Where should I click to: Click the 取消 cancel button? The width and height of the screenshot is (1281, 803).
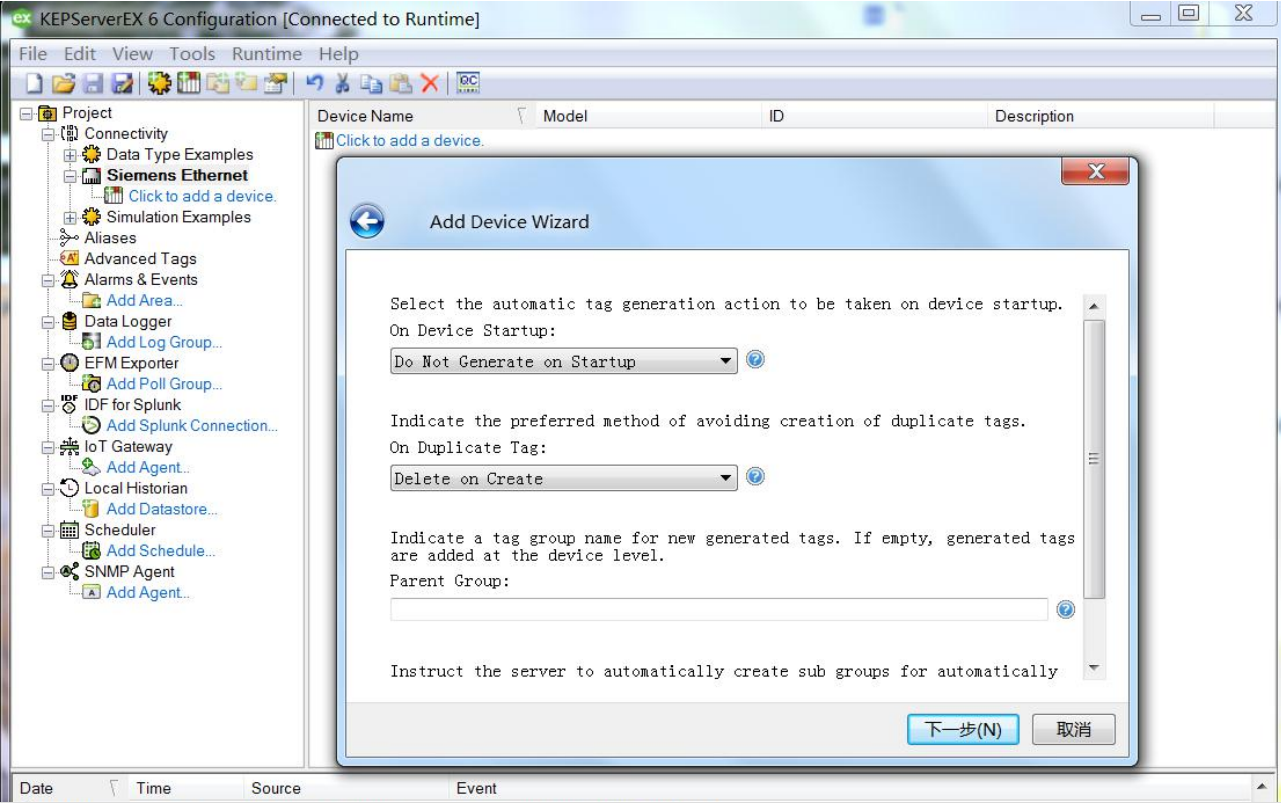(1074, 730)
